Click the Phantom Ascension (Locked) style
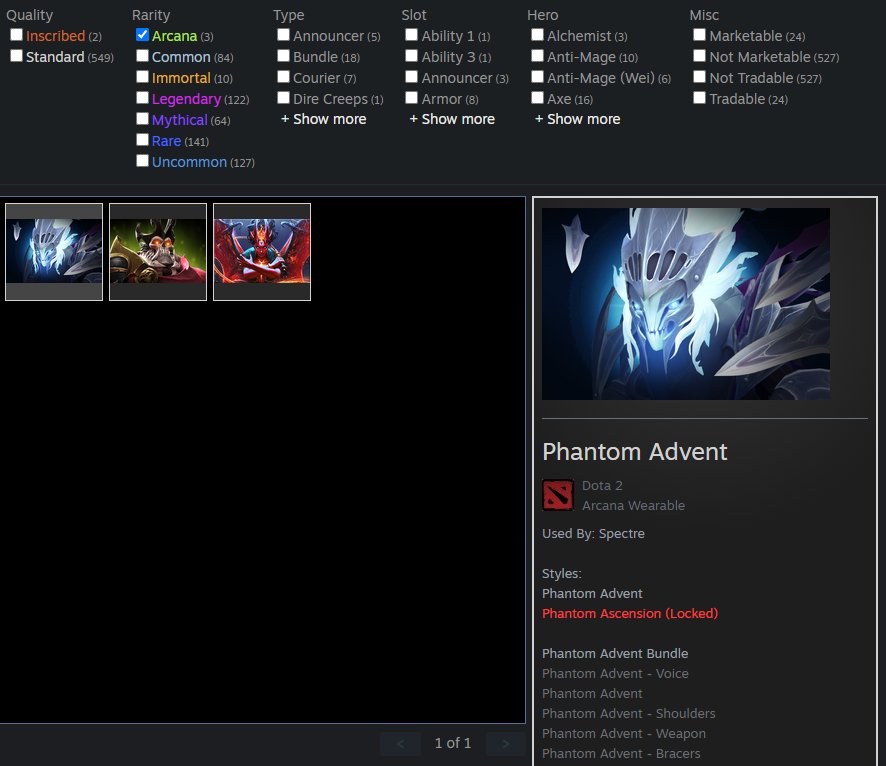The height and width of the screenshot is (766, 886). tap(630, 613)
